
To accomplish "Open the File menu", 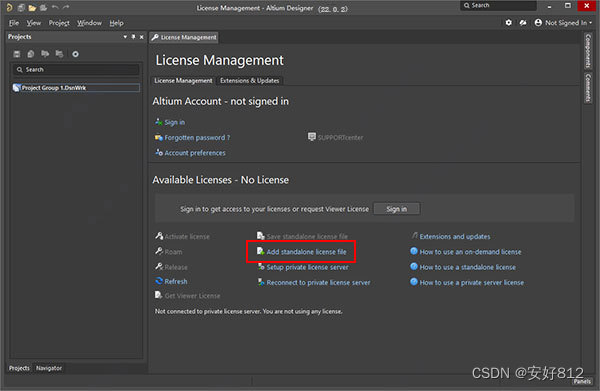I will tap(14, 23).
